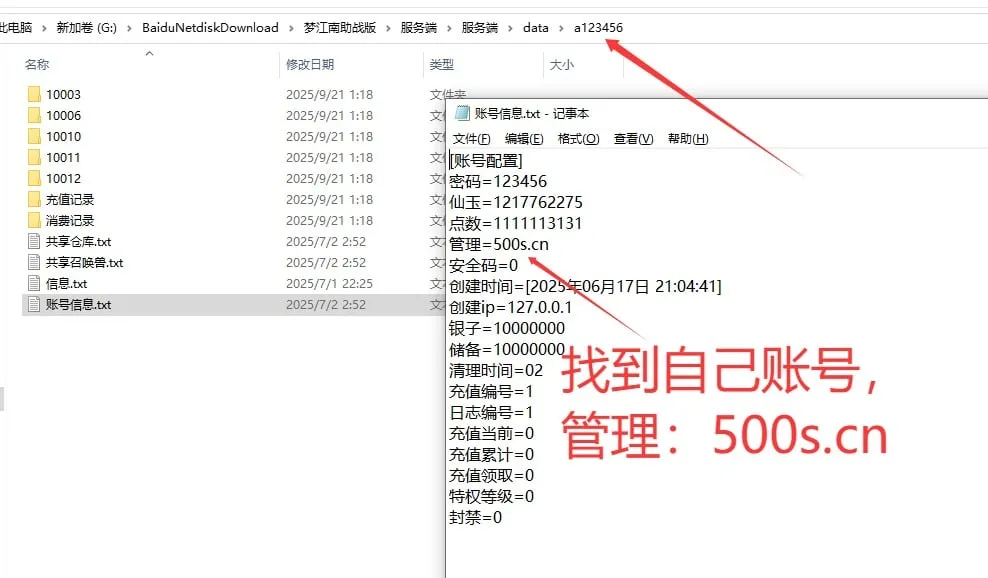
Task: Click a123456 in address bar
Action: point(598,28)
